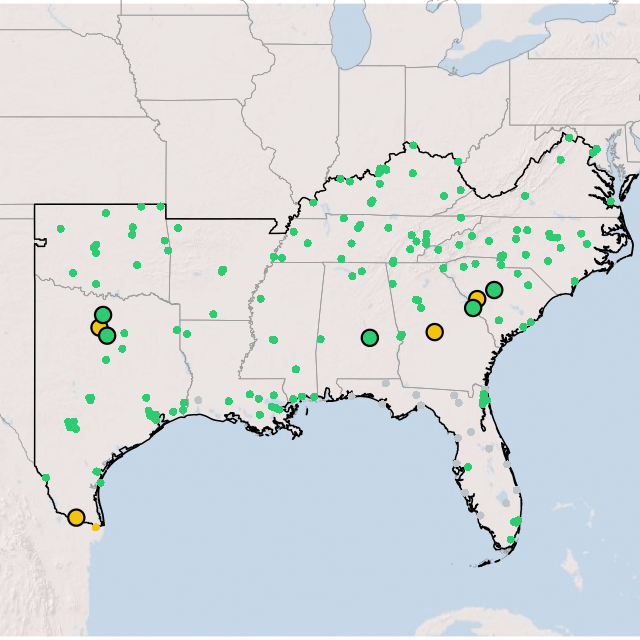Select the green dot in central Mississippi
The width and height of the screenshot is (640, 640).
click(x=273, y=340)
